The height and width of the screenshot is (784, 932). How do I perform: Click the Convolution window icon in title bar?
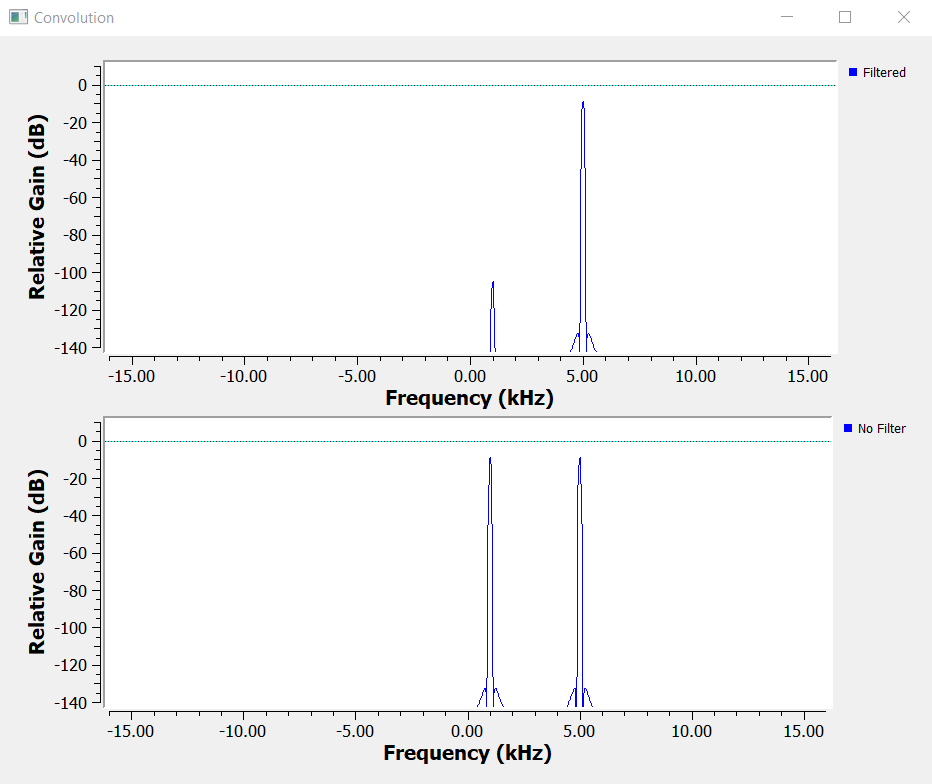[x=18, y=17]
